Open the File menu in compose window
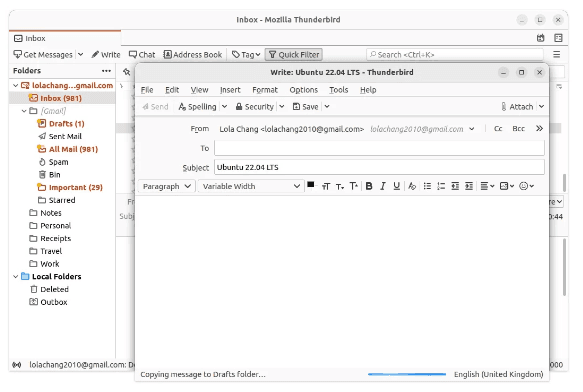This screenshot has height=392, width=583. tap(147, 90)
